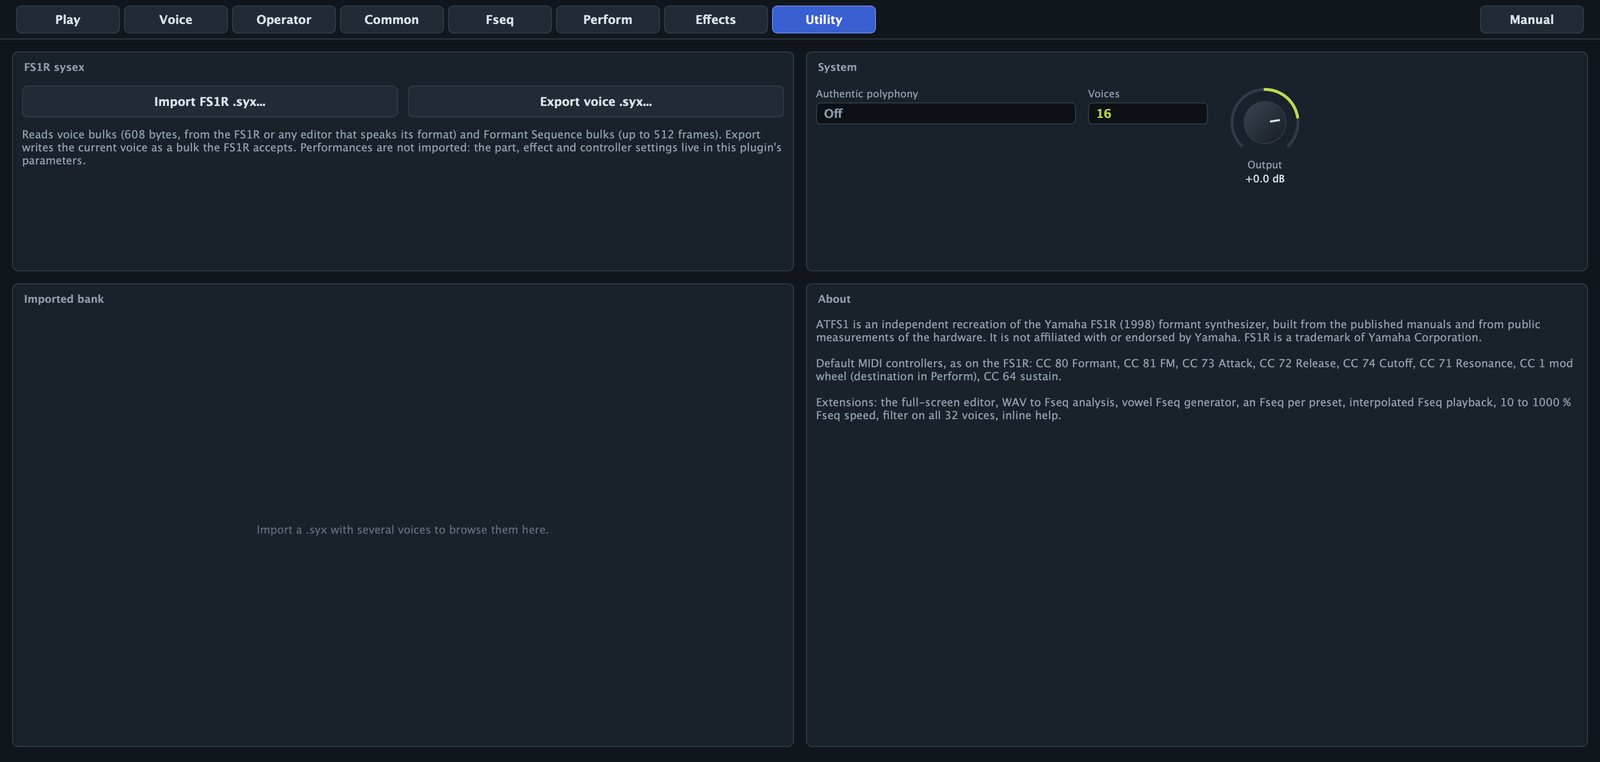This screenshot has width=1600, height=762.
Task: Click the Voices value field showing 16
Action: 1148,114
